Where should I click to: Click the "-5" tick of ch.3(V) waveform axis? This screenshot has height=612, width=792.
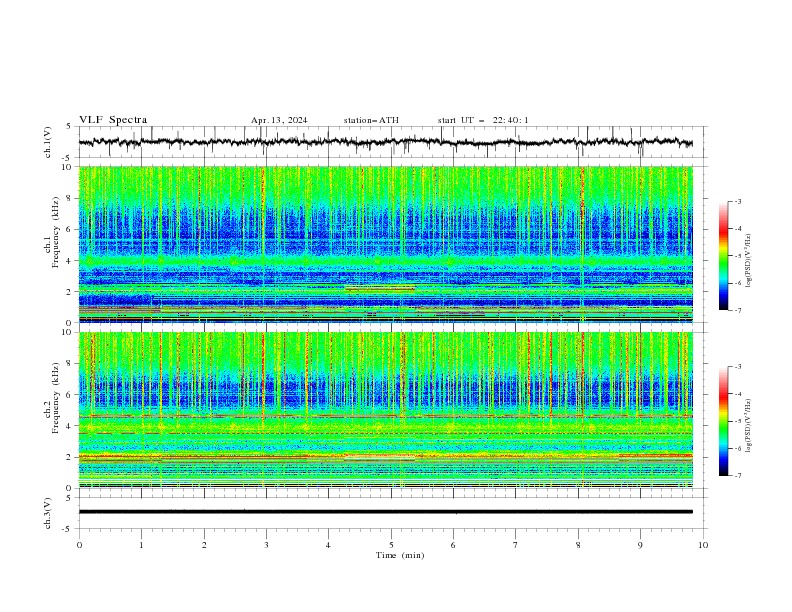click(67, 529)
